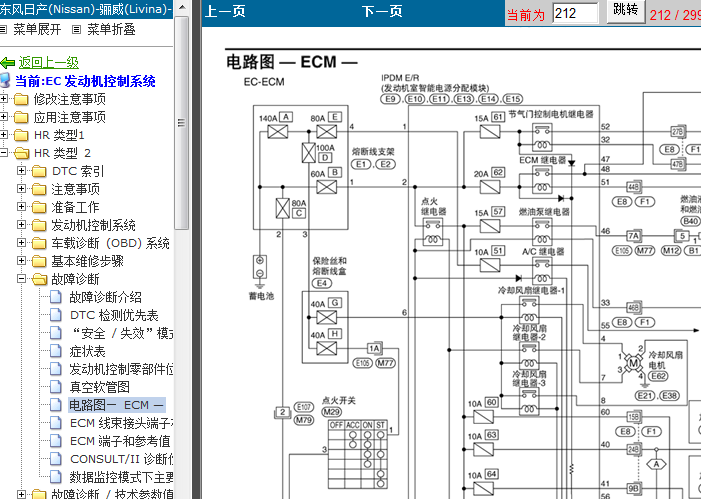Expand the 修改注意事项 folder

pyautogui.click(x=4, y=99)
